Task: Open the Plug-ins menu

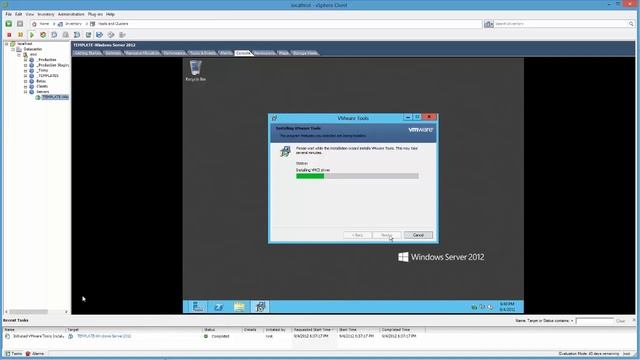Action: pyautogui.click(x=95, y=14)
